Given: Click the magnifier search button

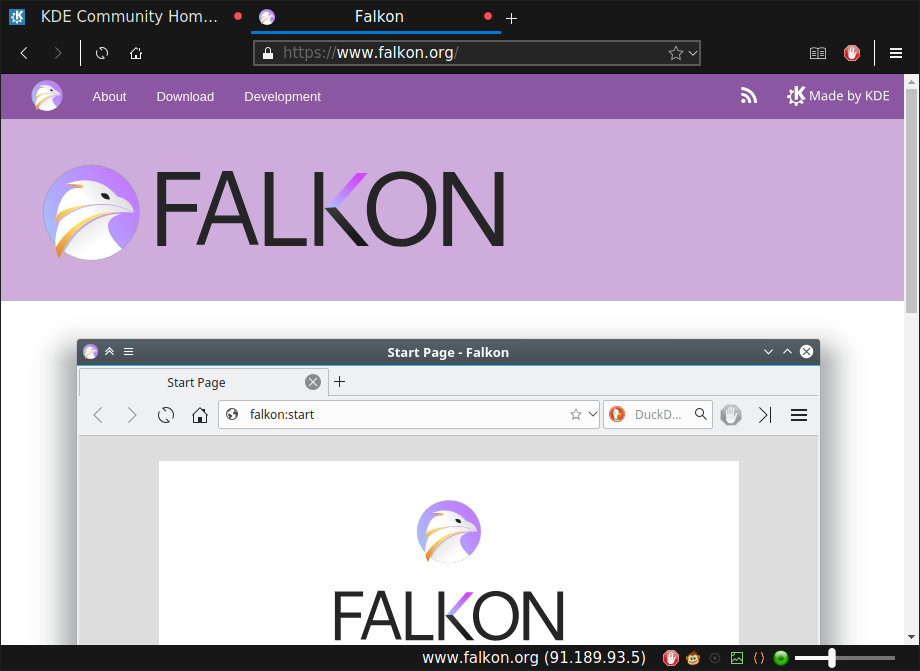Looking at the screenshot, I should tap(701, 414).
